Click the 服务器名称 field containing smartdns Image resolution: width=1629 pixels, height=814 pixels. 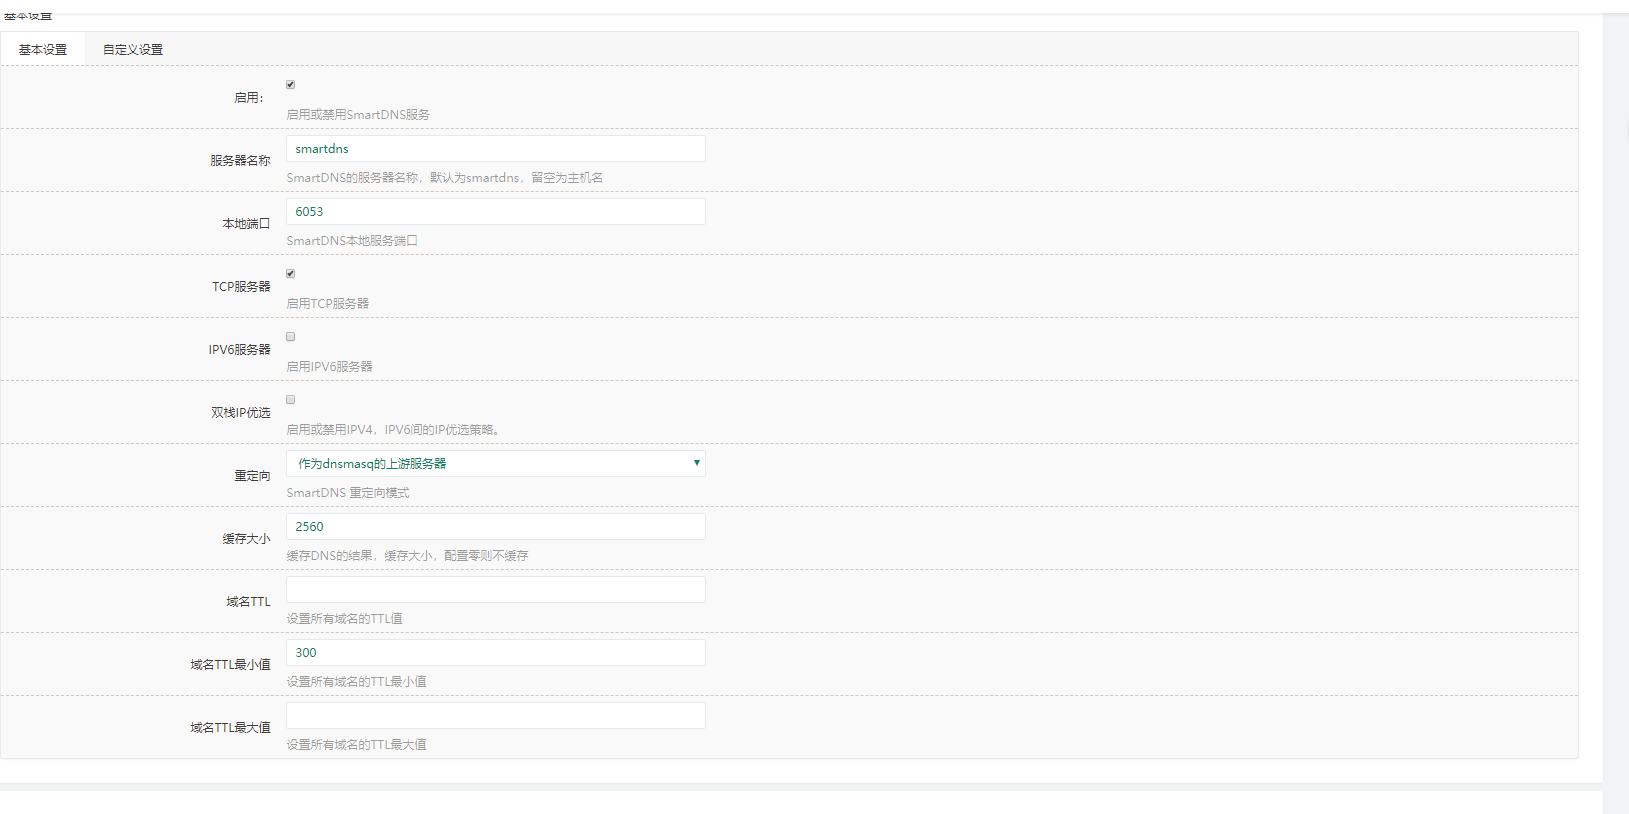(x=496, y=148)
